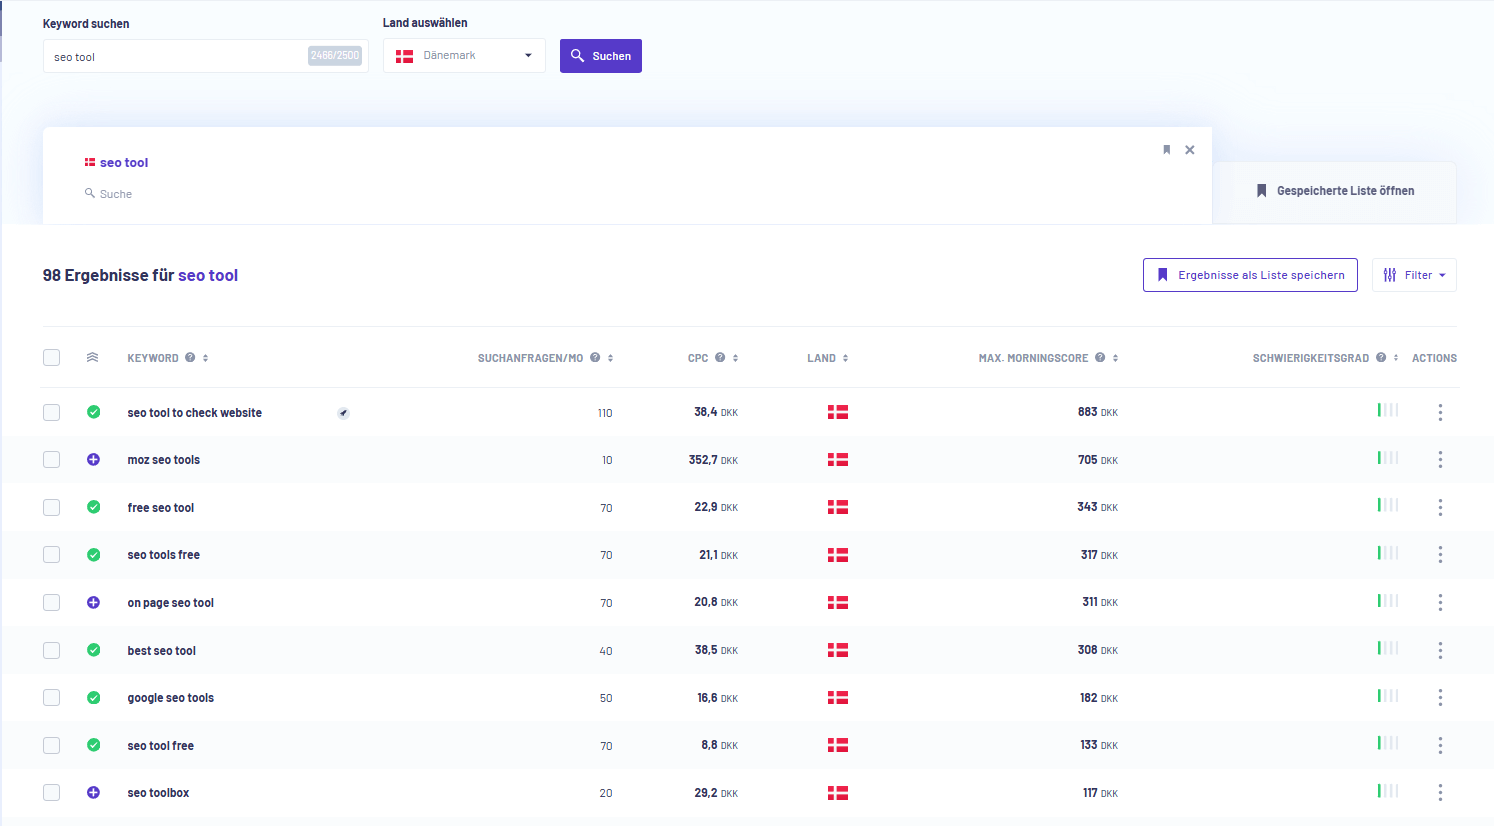The height and width of the screenshot is (826, 1494).
Task: Click green check icon for best seo tool
Action: pyautogui.click(x=93, y=650)
